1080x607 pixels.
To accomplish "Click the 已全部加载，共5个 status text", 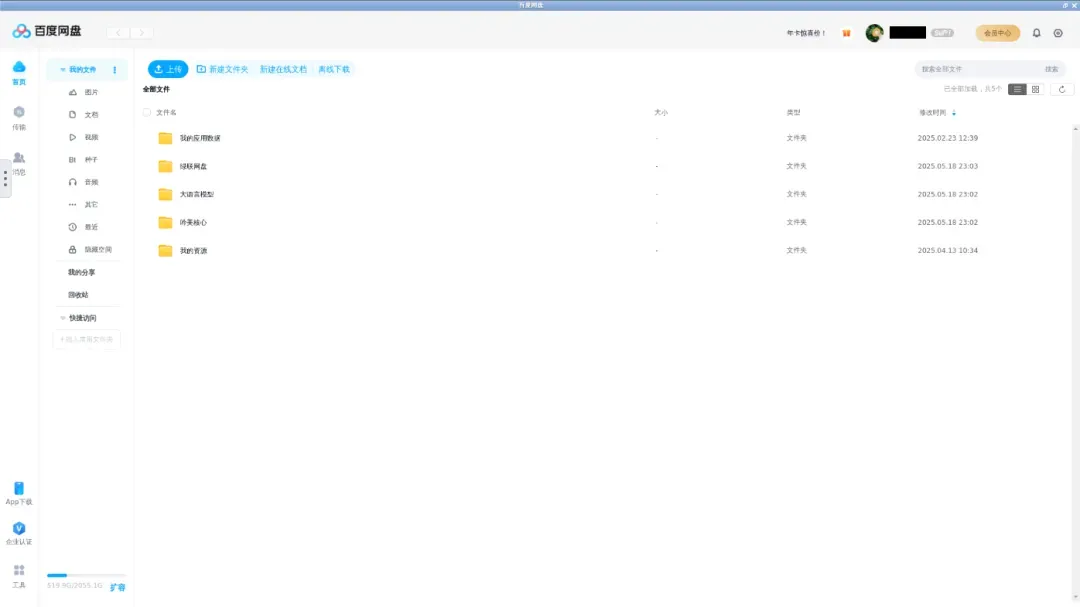I will point(973,90).
